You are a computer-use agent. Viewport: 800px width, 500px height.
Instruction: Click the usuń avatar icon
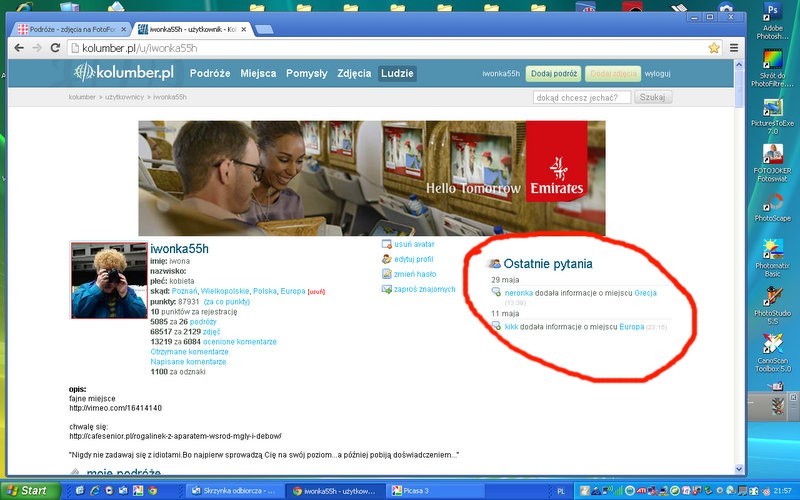pyautogui.click(x=386, y=244)
